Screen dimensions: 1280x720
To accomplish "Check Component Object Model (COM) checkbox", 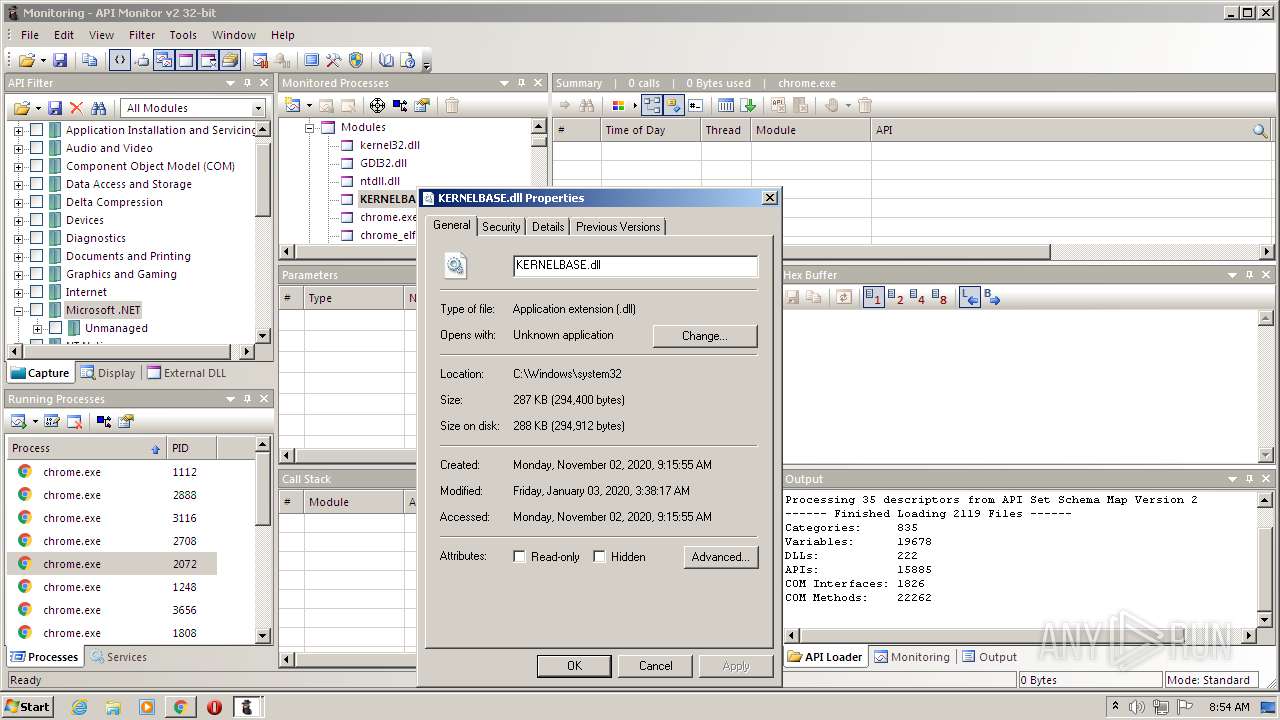I will (37, 166).
